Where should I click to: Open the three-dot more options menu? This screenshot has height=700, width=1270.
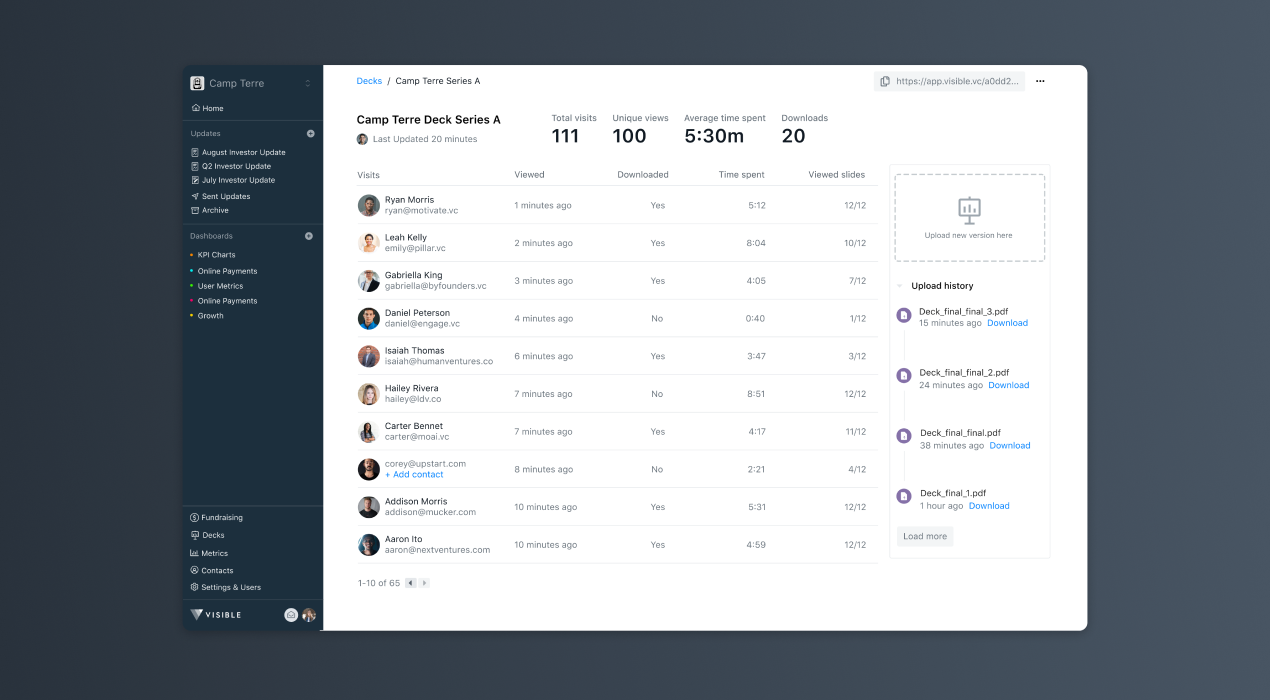click(x=1040, y=81)
